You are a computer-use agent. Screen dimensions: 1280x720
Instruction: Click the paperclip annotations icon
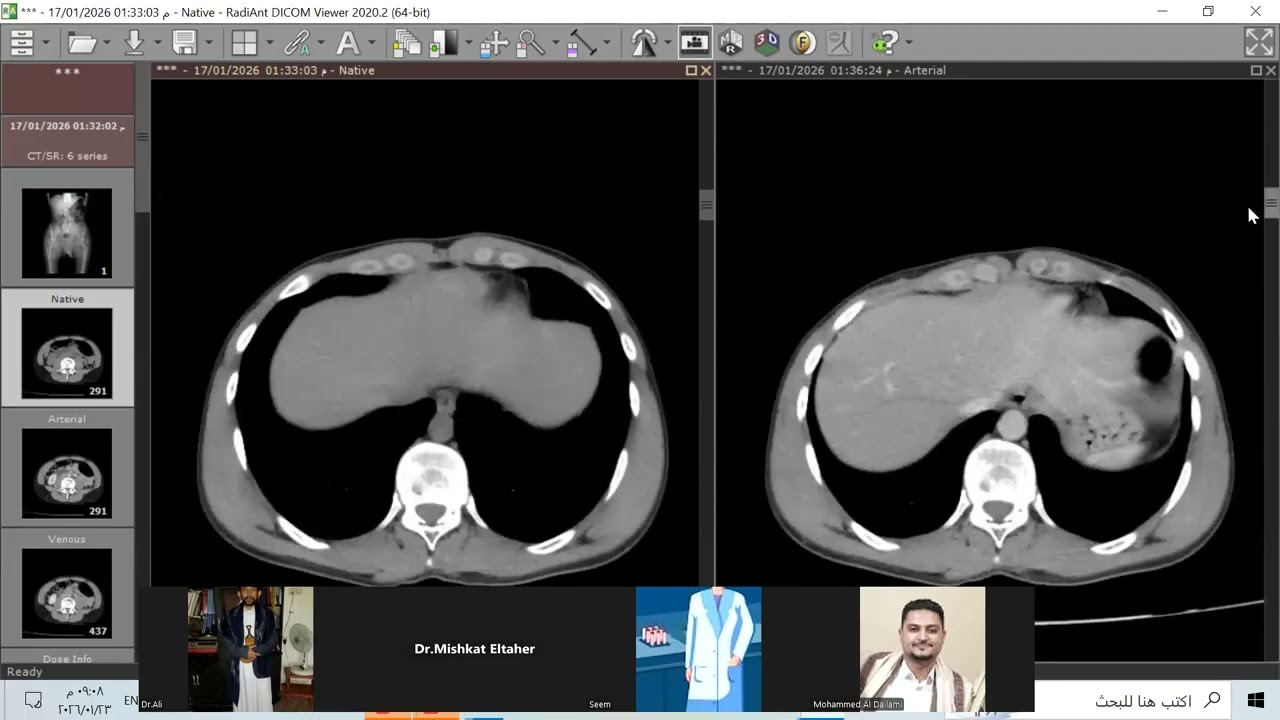click(x=296, y=43)
